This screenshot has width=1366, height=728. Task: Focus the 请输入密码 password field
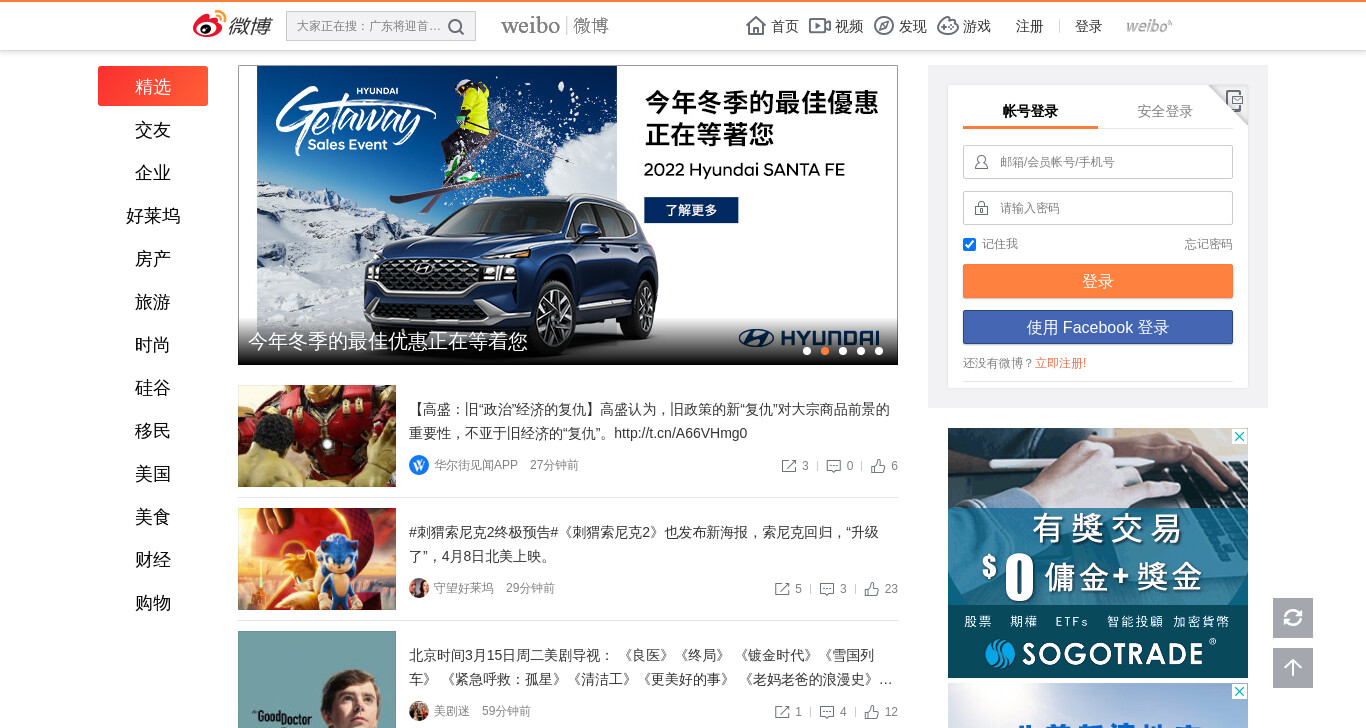1098,208
